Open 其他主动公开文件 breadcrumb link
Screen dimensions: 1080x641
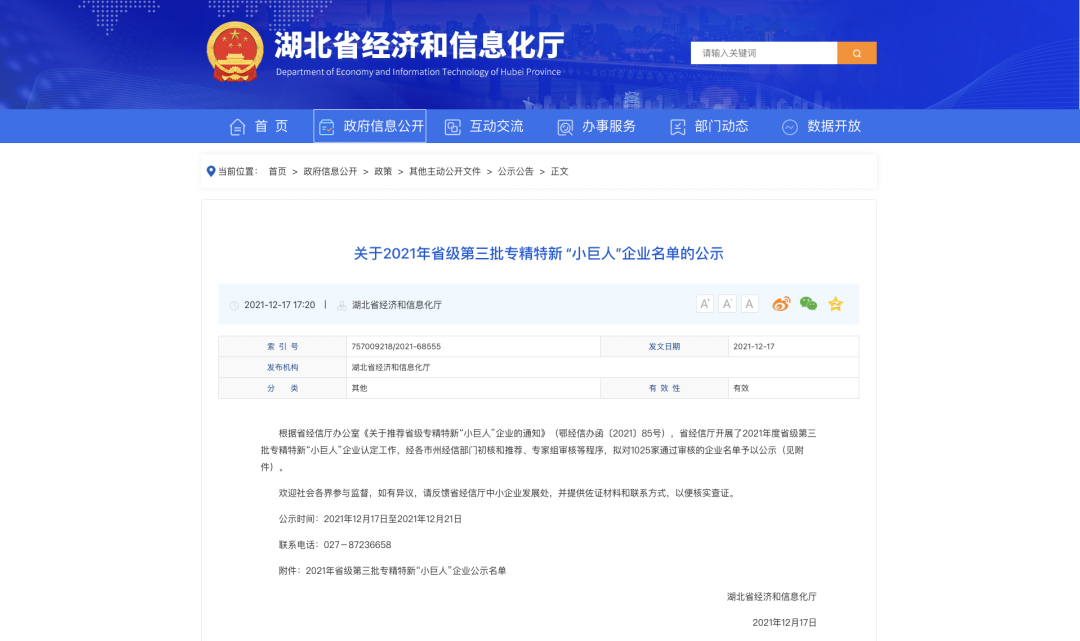pyautogui.click(x=444, y=171)
